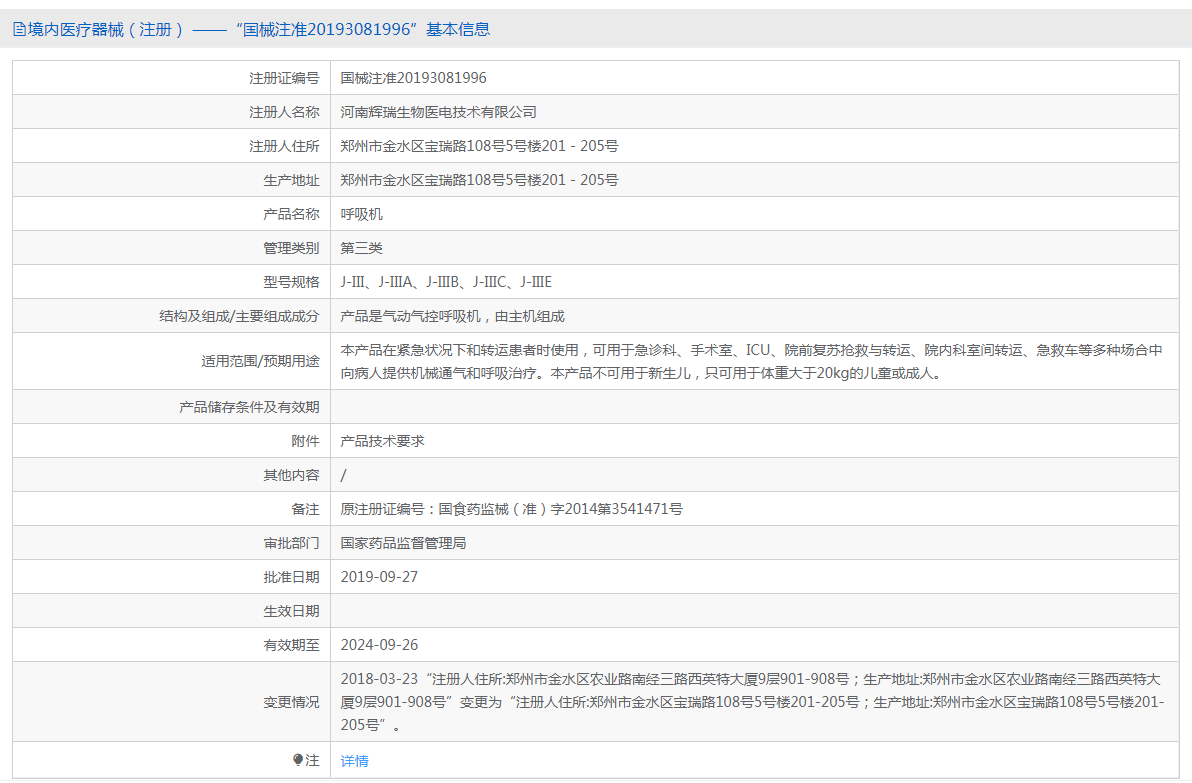
Task: Select the expiry date 2024-09-26
Action: coord(379,645)
